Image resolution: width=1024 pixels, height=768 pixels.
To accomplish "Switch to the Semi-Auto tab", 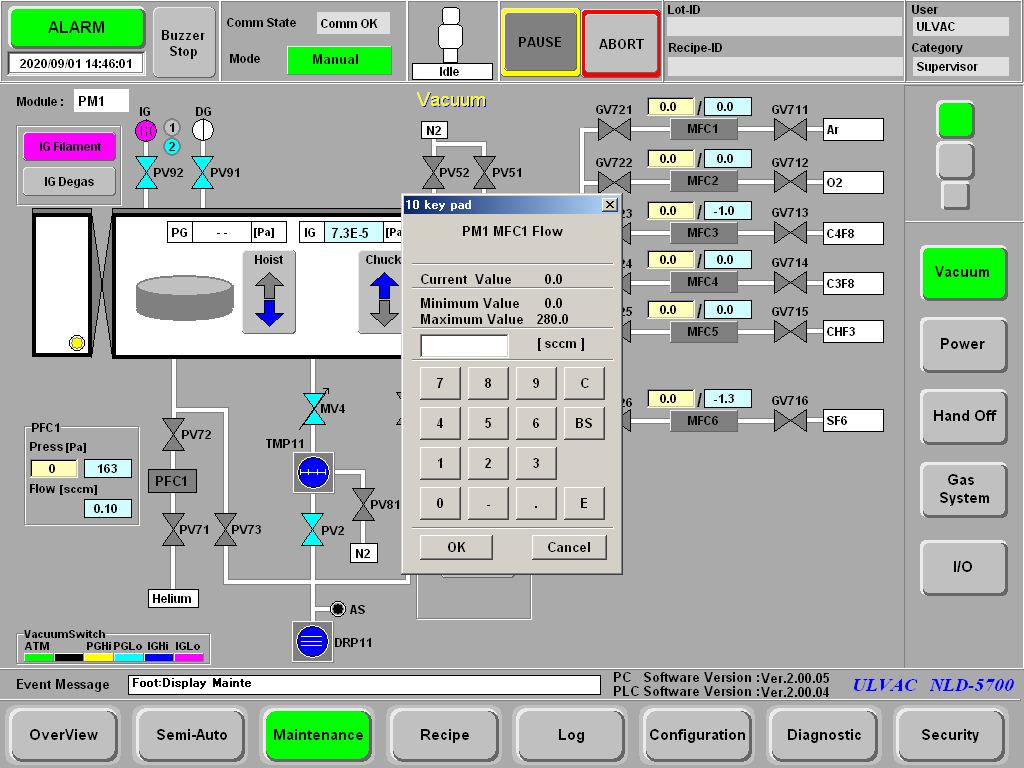I will click(x=191, y=735).
